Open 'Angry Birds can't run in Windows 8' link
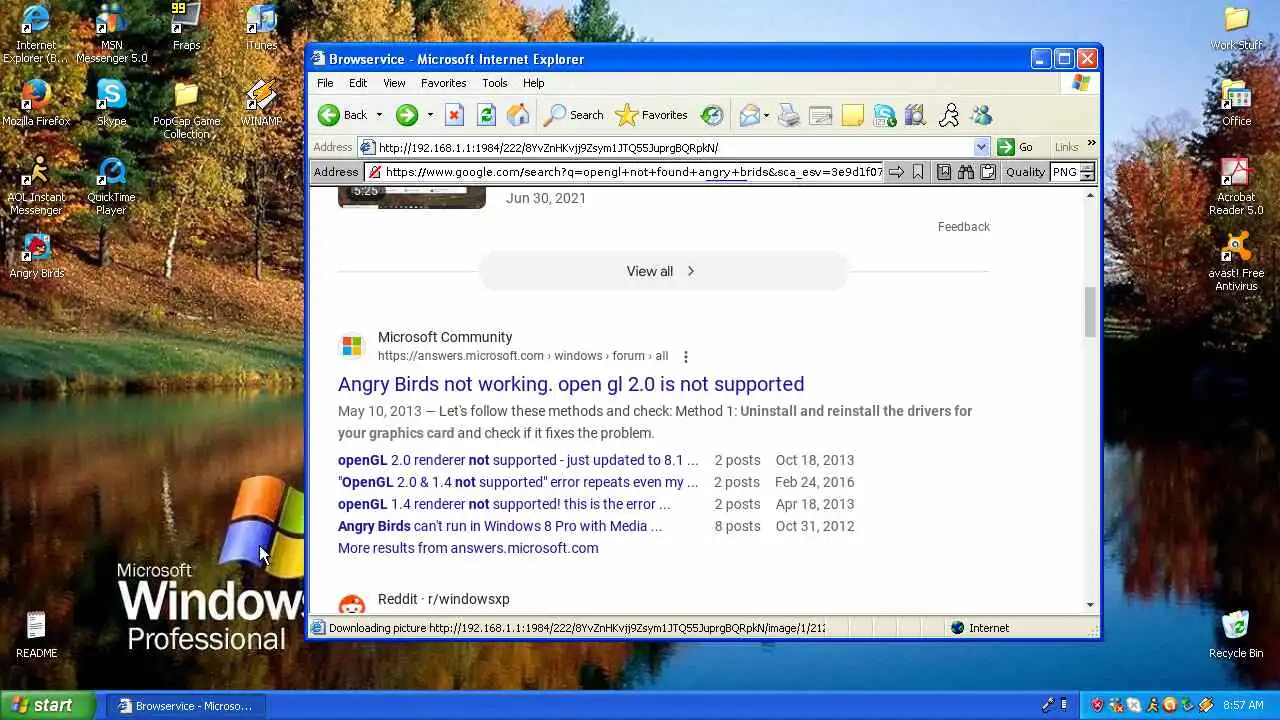The height and width of the screenshot is (720, 1280). [x=500, y=526]
